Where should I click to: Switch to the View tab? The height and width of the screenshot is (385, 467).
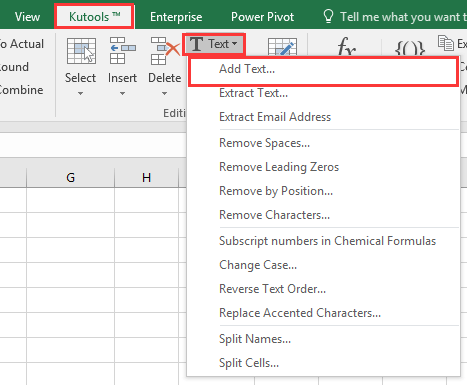27,17
